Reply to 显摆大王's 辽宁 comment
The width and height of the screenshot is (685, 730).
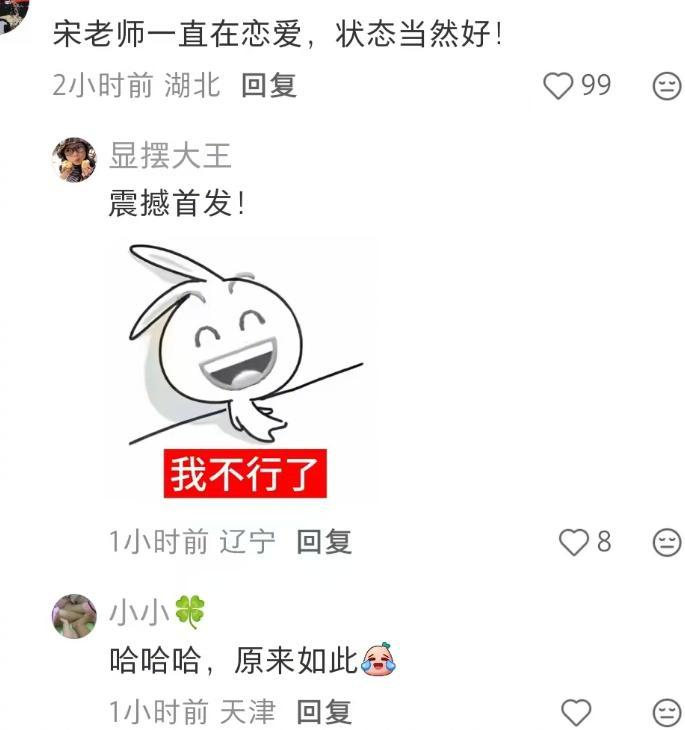click(x=324, y=542)
